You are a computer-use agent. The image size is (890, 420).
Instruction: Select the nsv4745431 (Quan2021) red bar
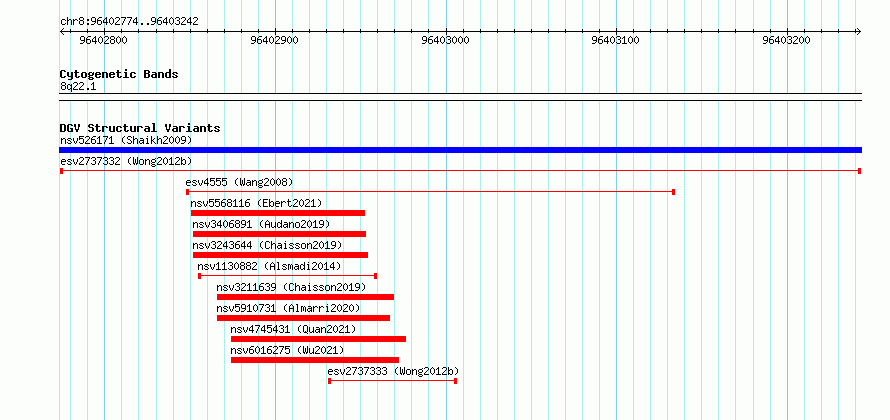(x=318, y=339)
